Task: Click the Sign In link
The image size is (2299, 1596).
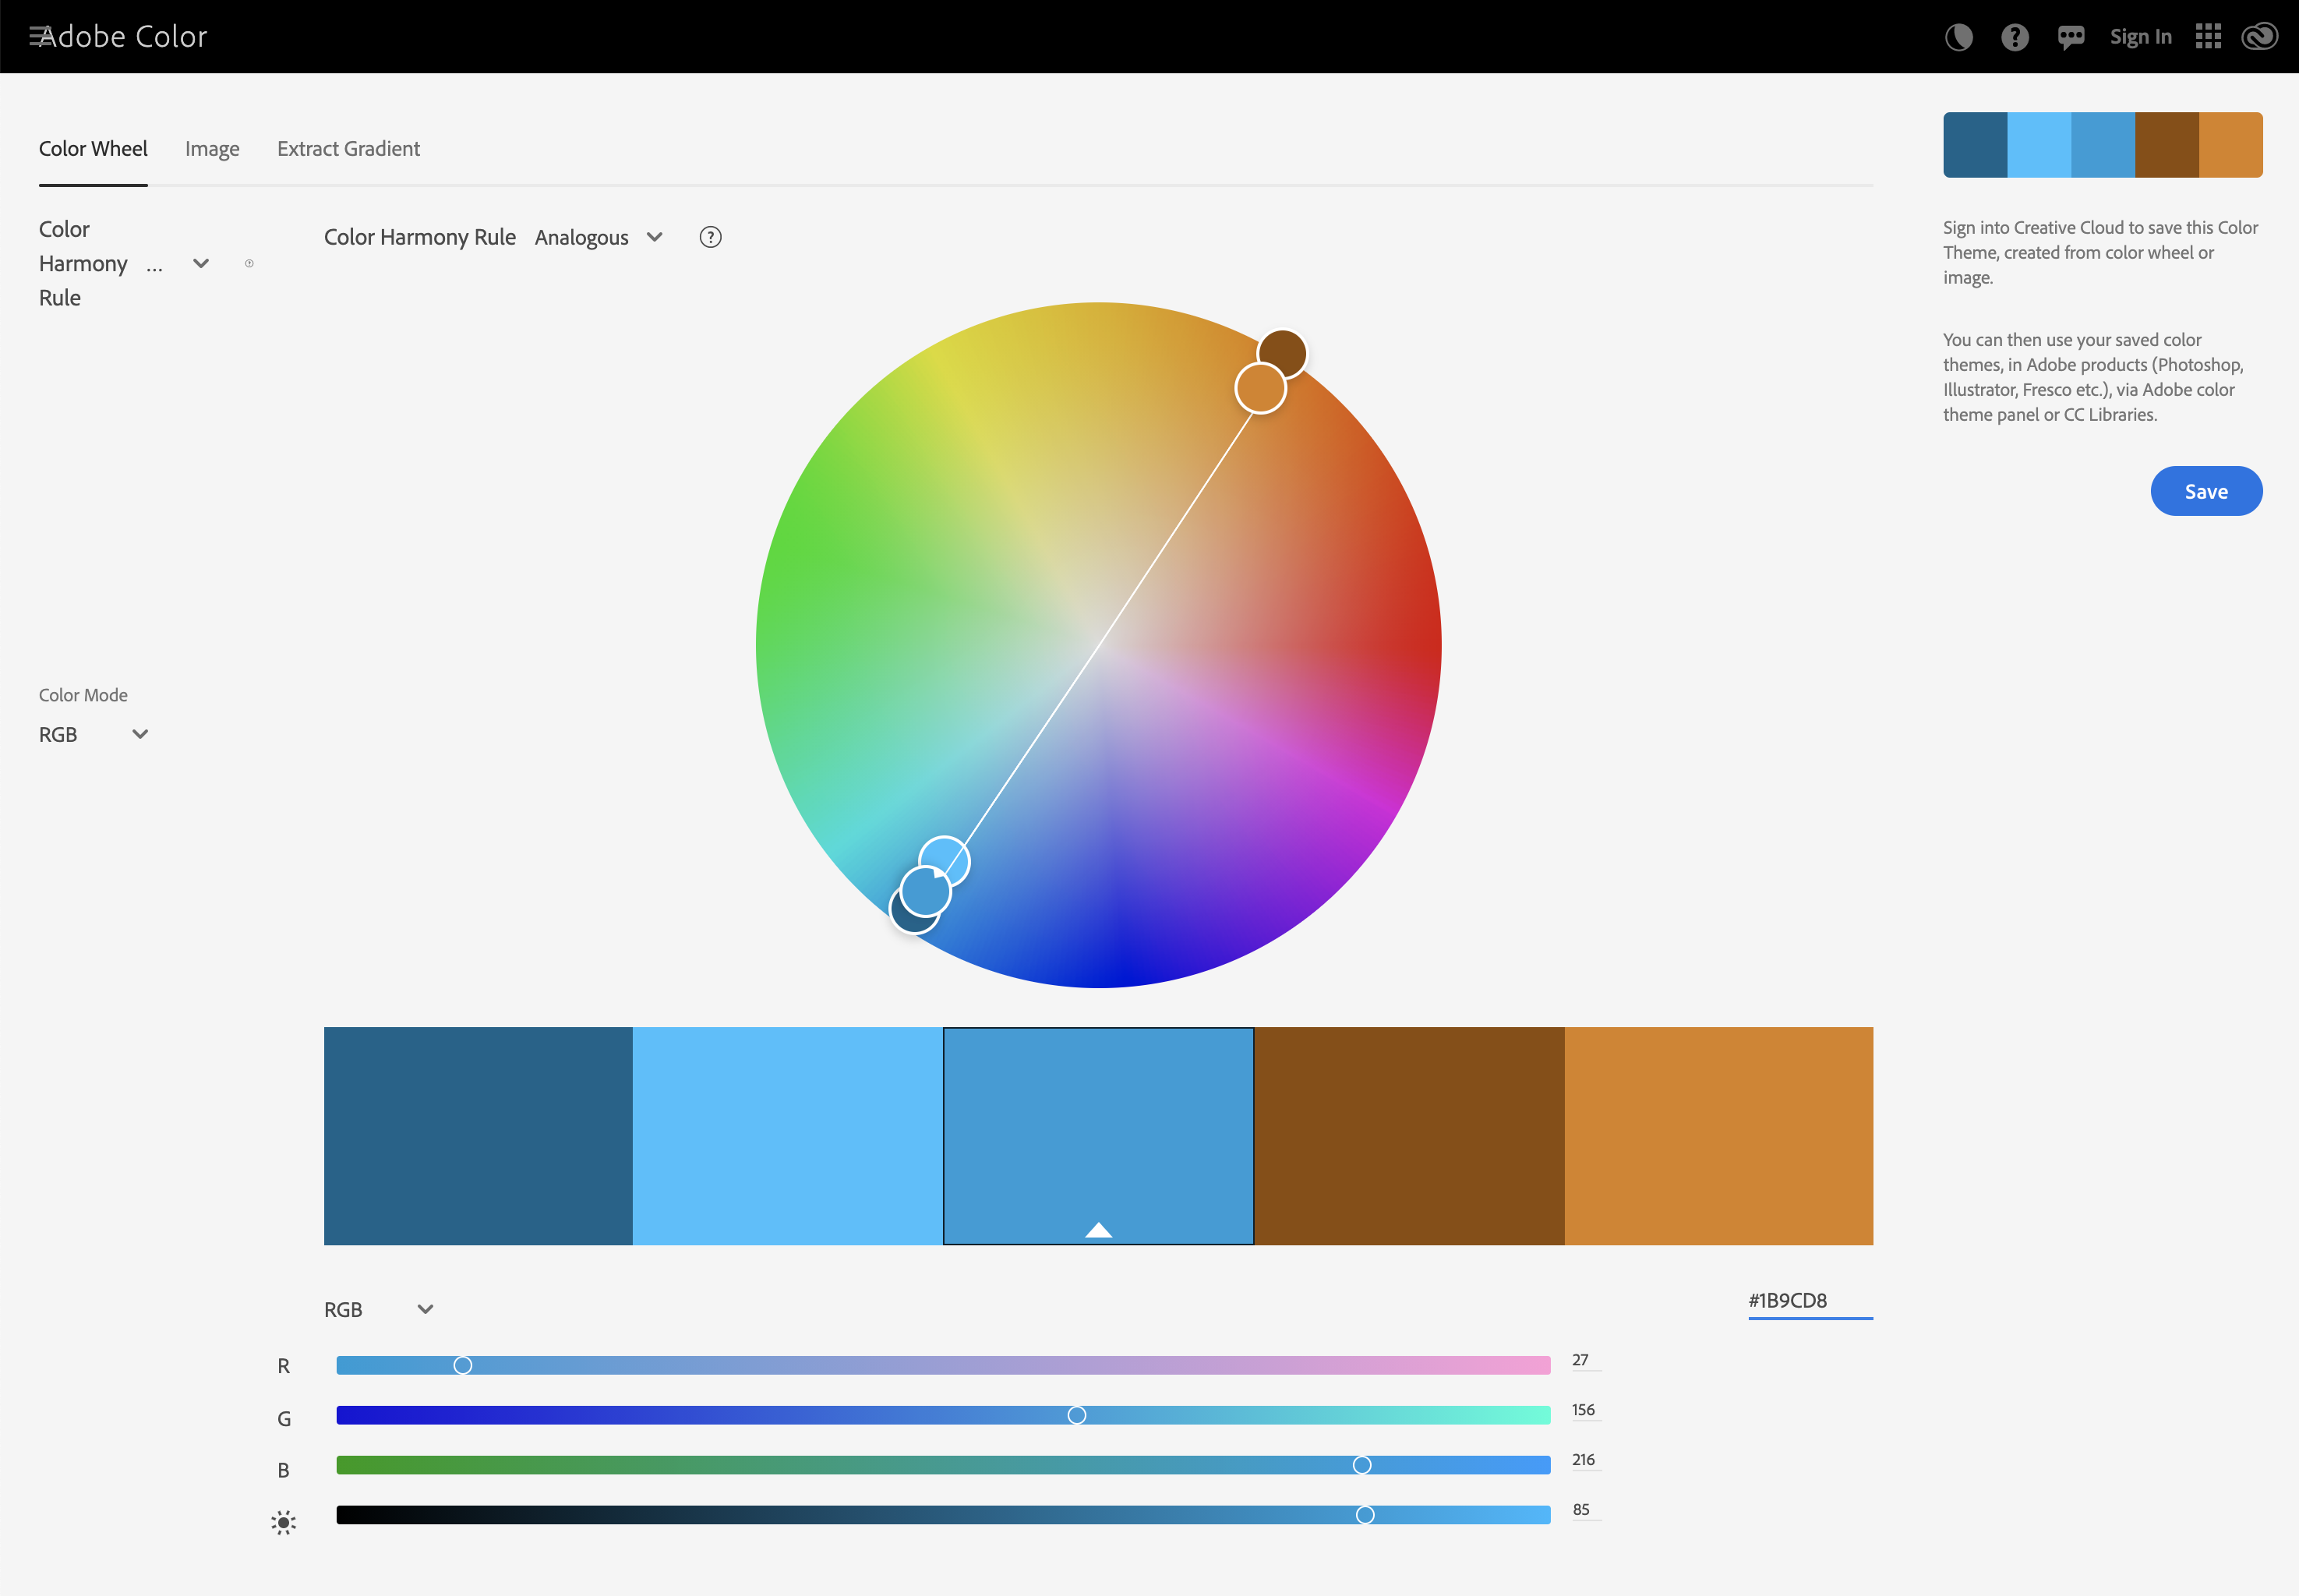Action: tap(2140, 37)
